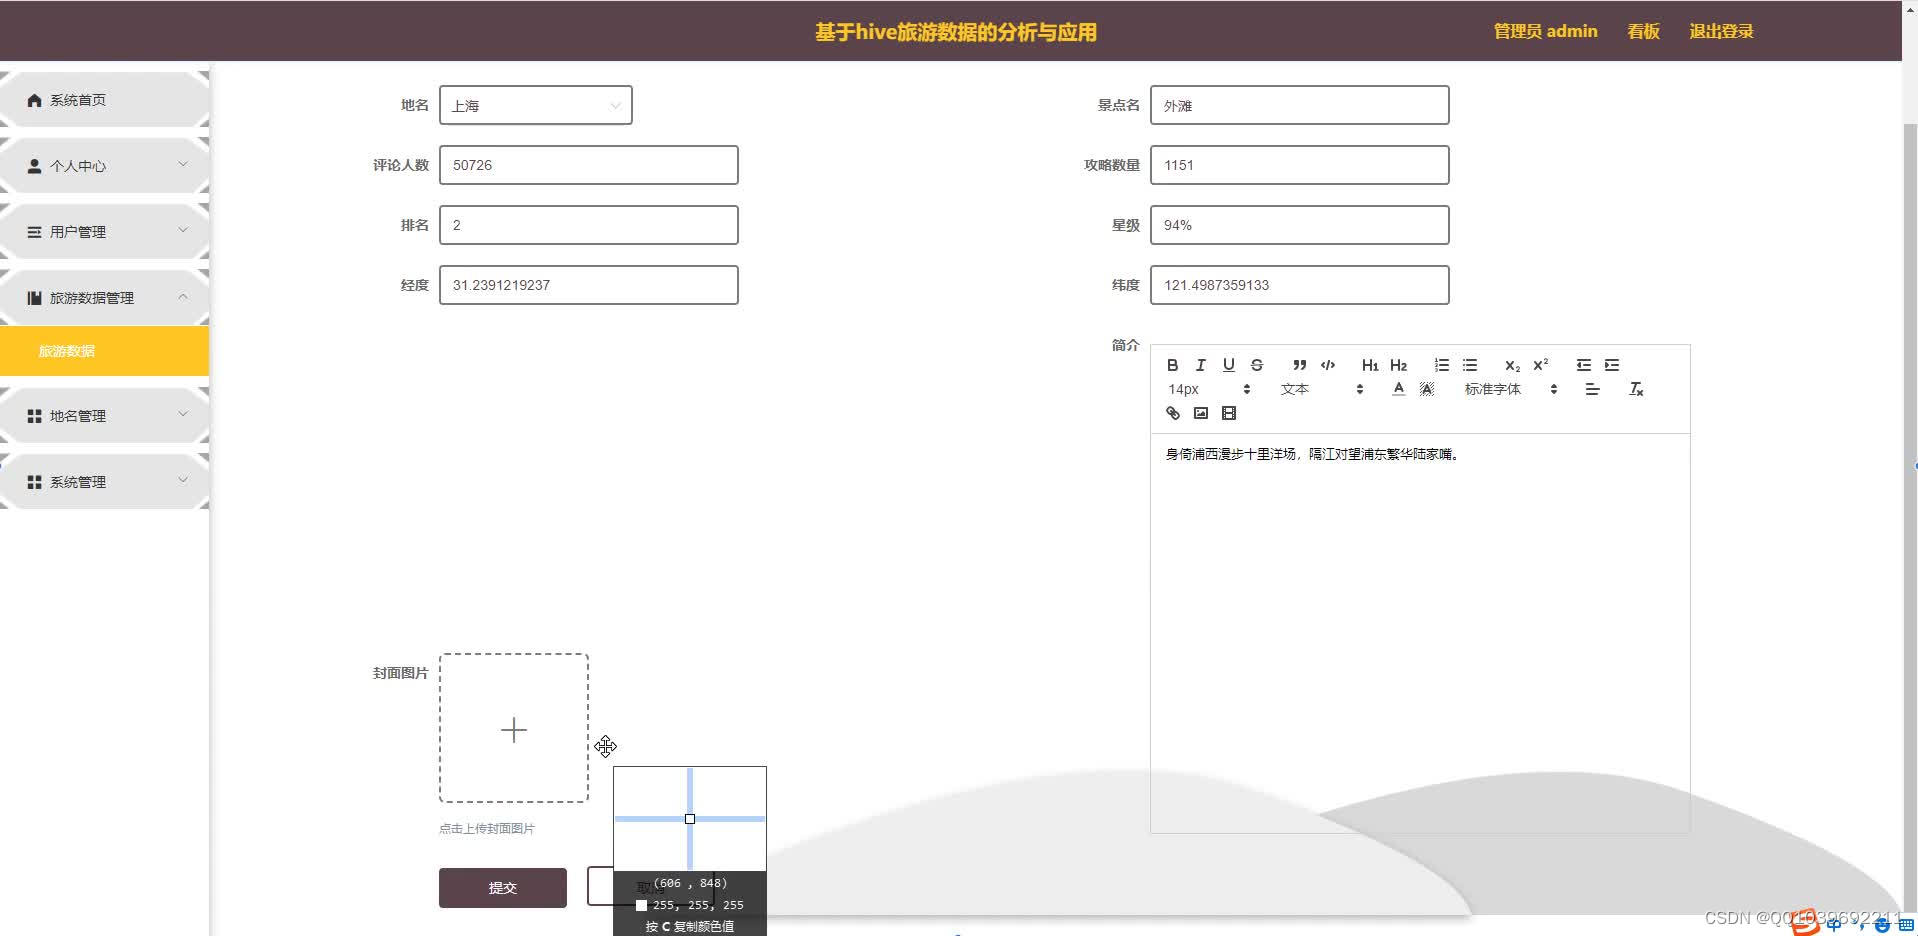Insert a blockquote in the editor

[1299, 365]
